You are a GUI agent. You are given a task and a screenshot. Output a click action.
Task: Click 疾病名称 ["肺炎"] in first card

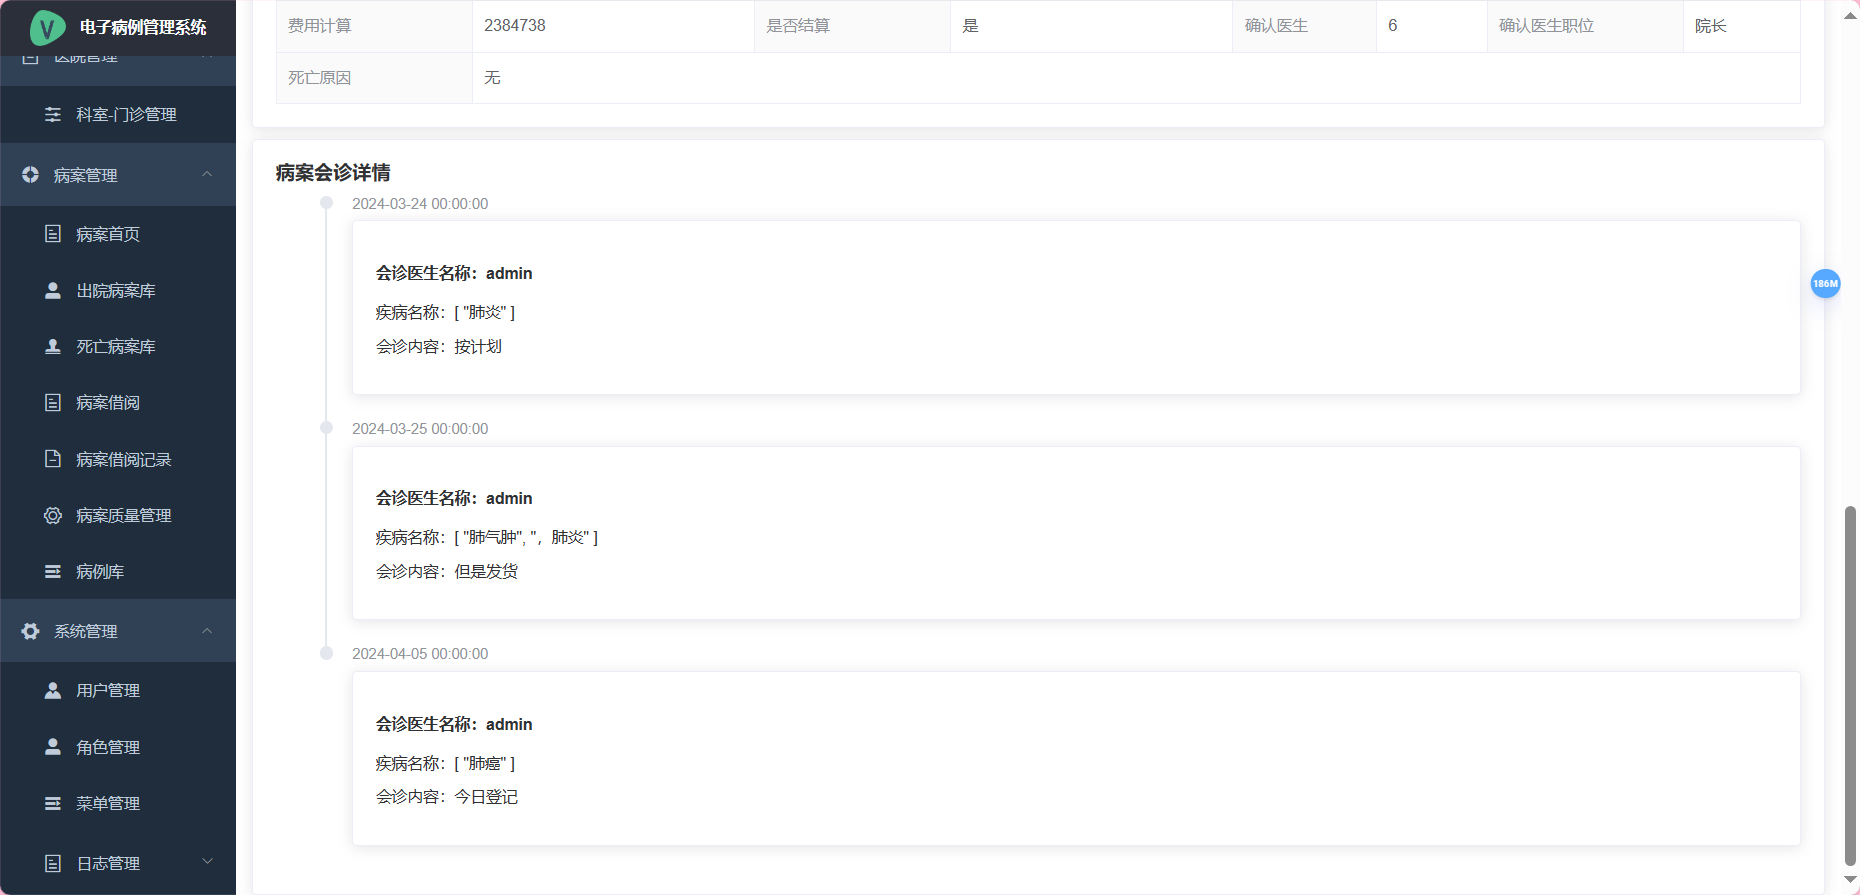[x=446, y=313]
